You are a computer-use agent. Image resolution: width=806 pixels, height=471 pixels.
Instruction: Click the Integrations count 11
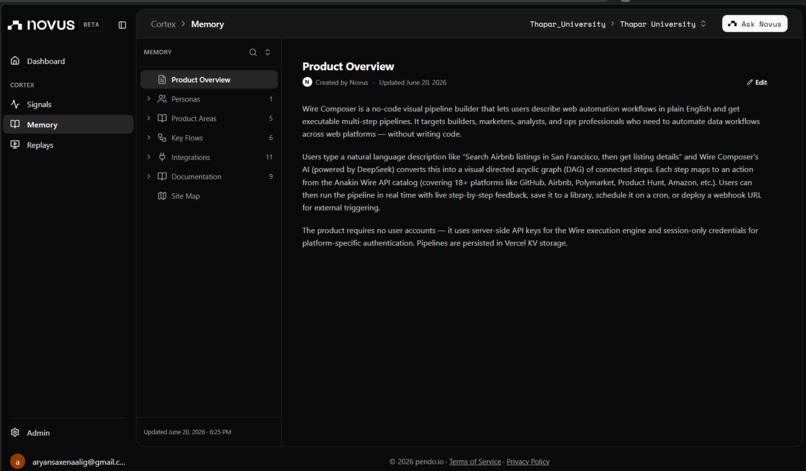click(269, 157)
